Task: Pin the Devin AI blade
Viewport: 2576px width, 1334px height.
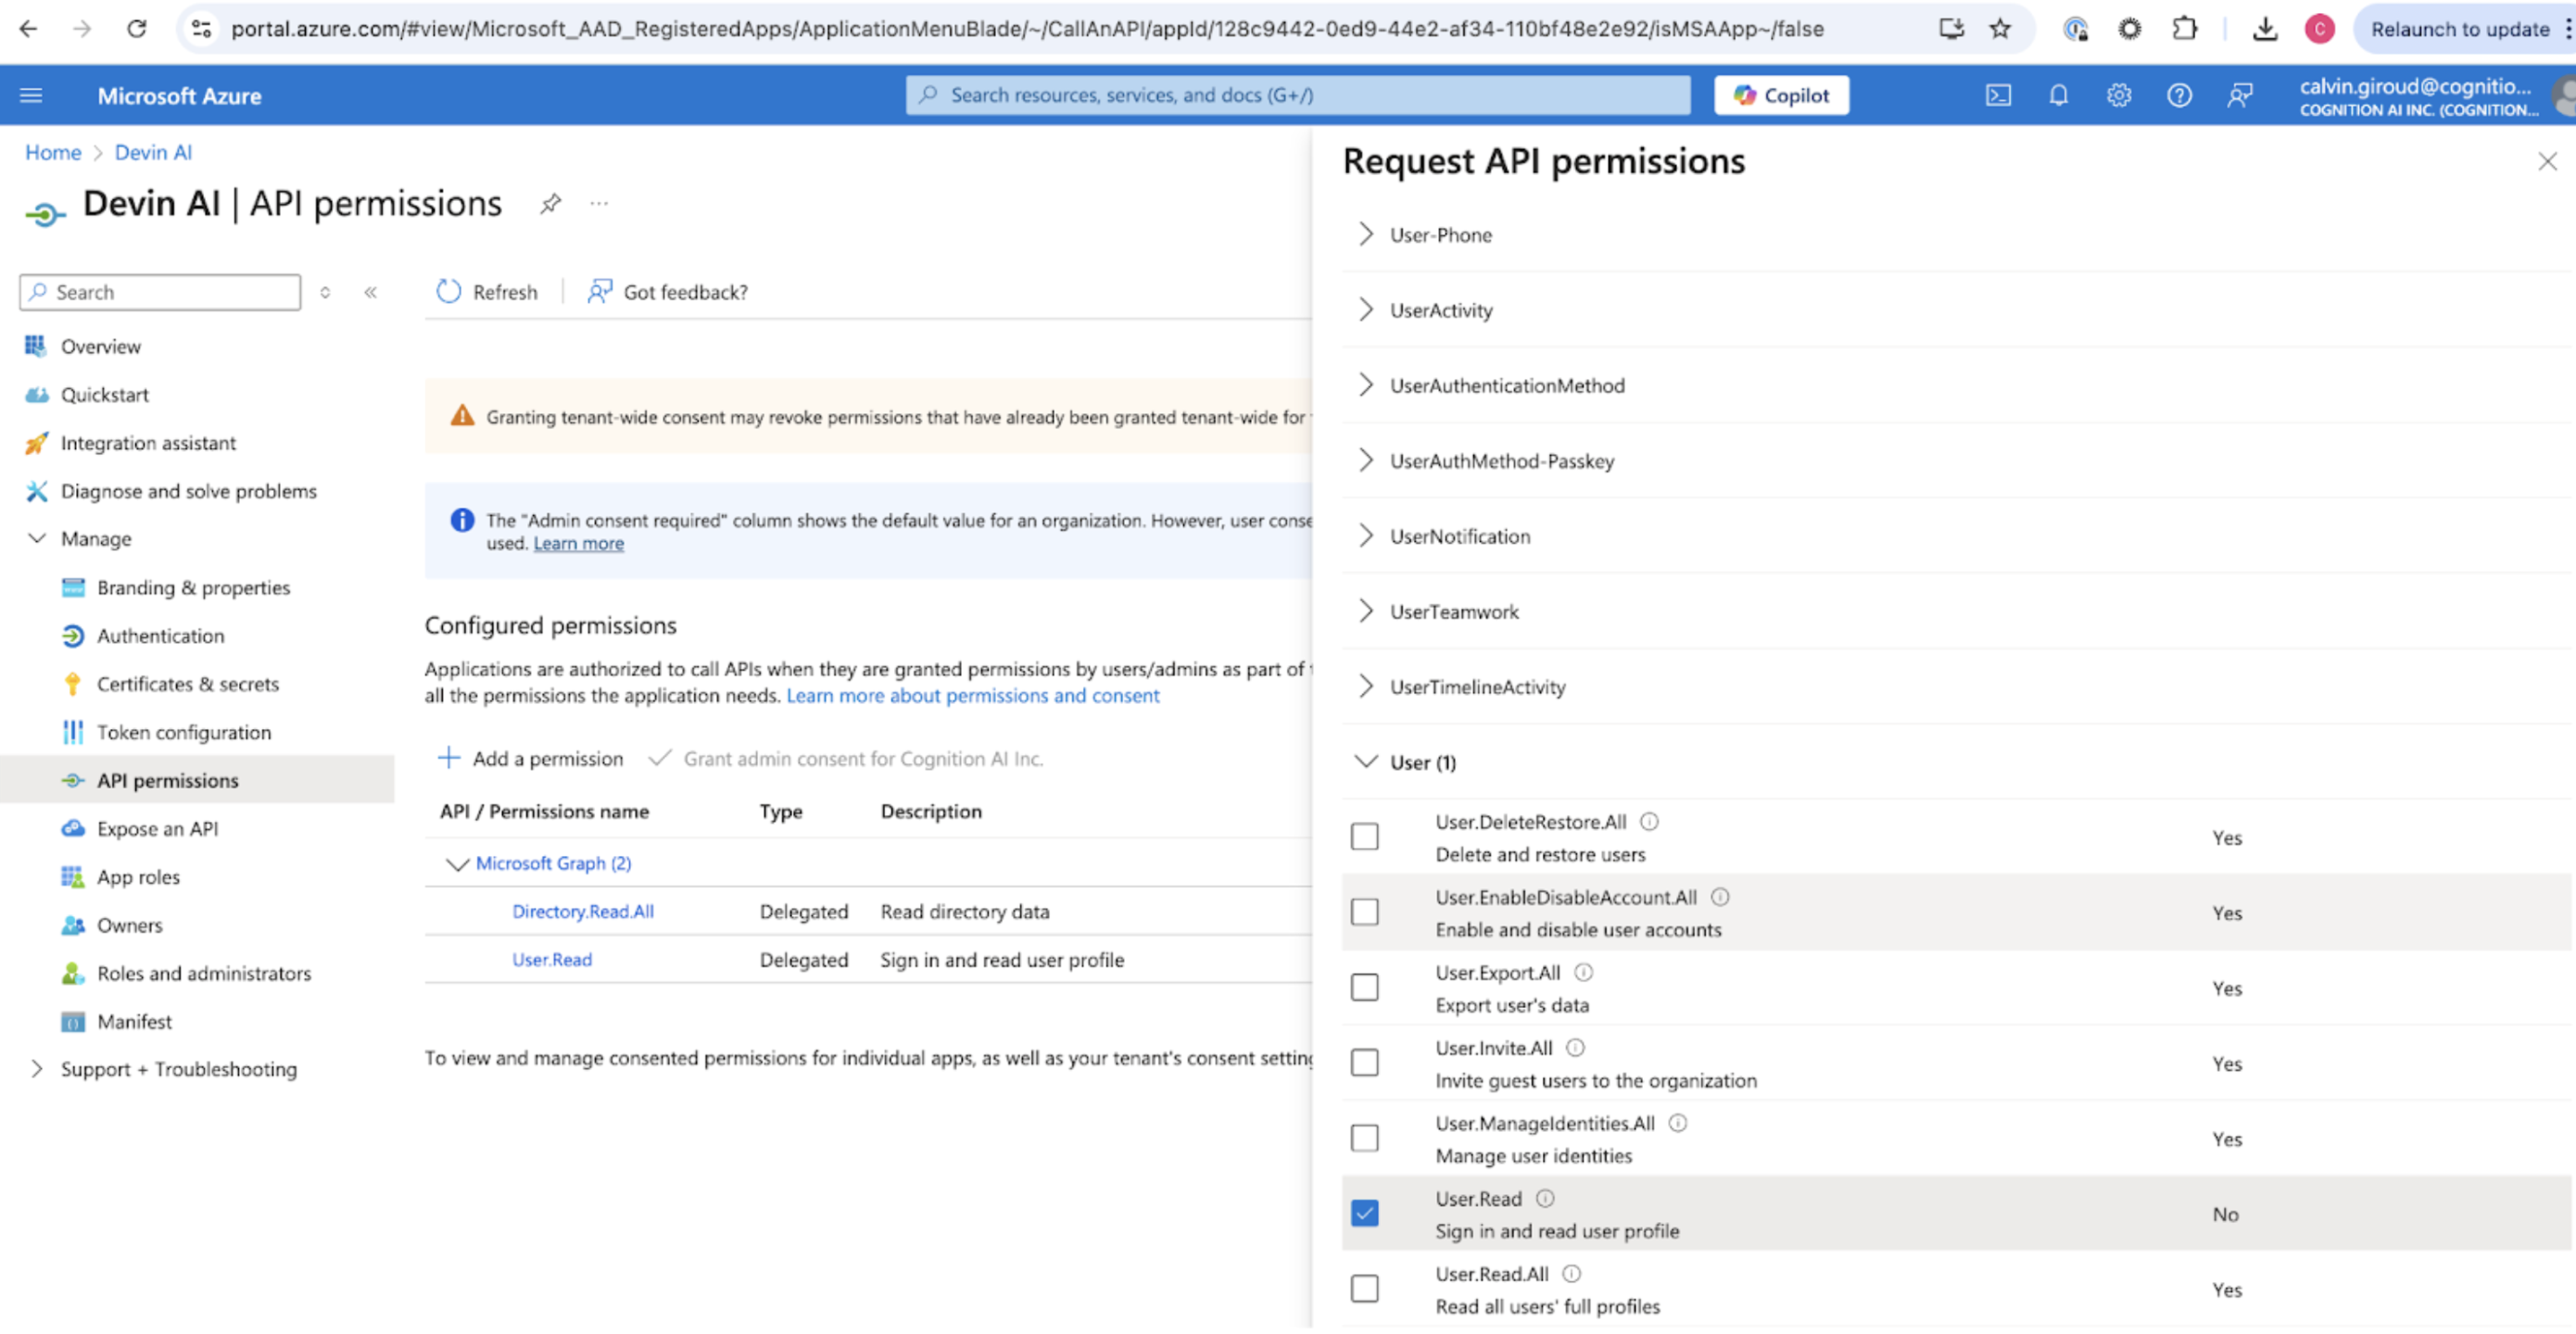Action: pyautogui.click(x=550, y=204)
